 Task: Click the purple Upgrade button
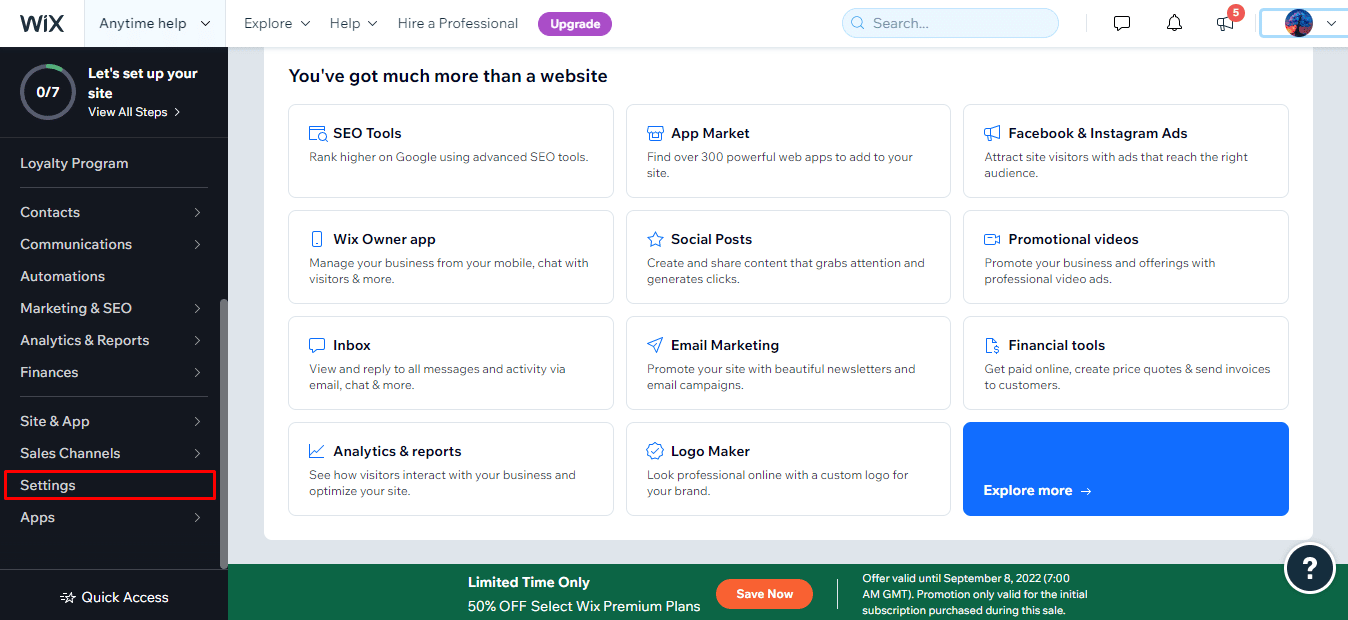(x=575, y=23)
